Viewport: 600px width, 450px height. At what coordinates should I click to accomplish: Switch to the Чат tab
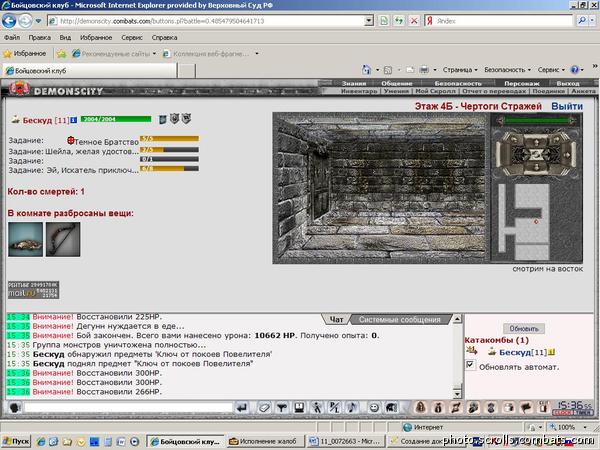[336, 320]
